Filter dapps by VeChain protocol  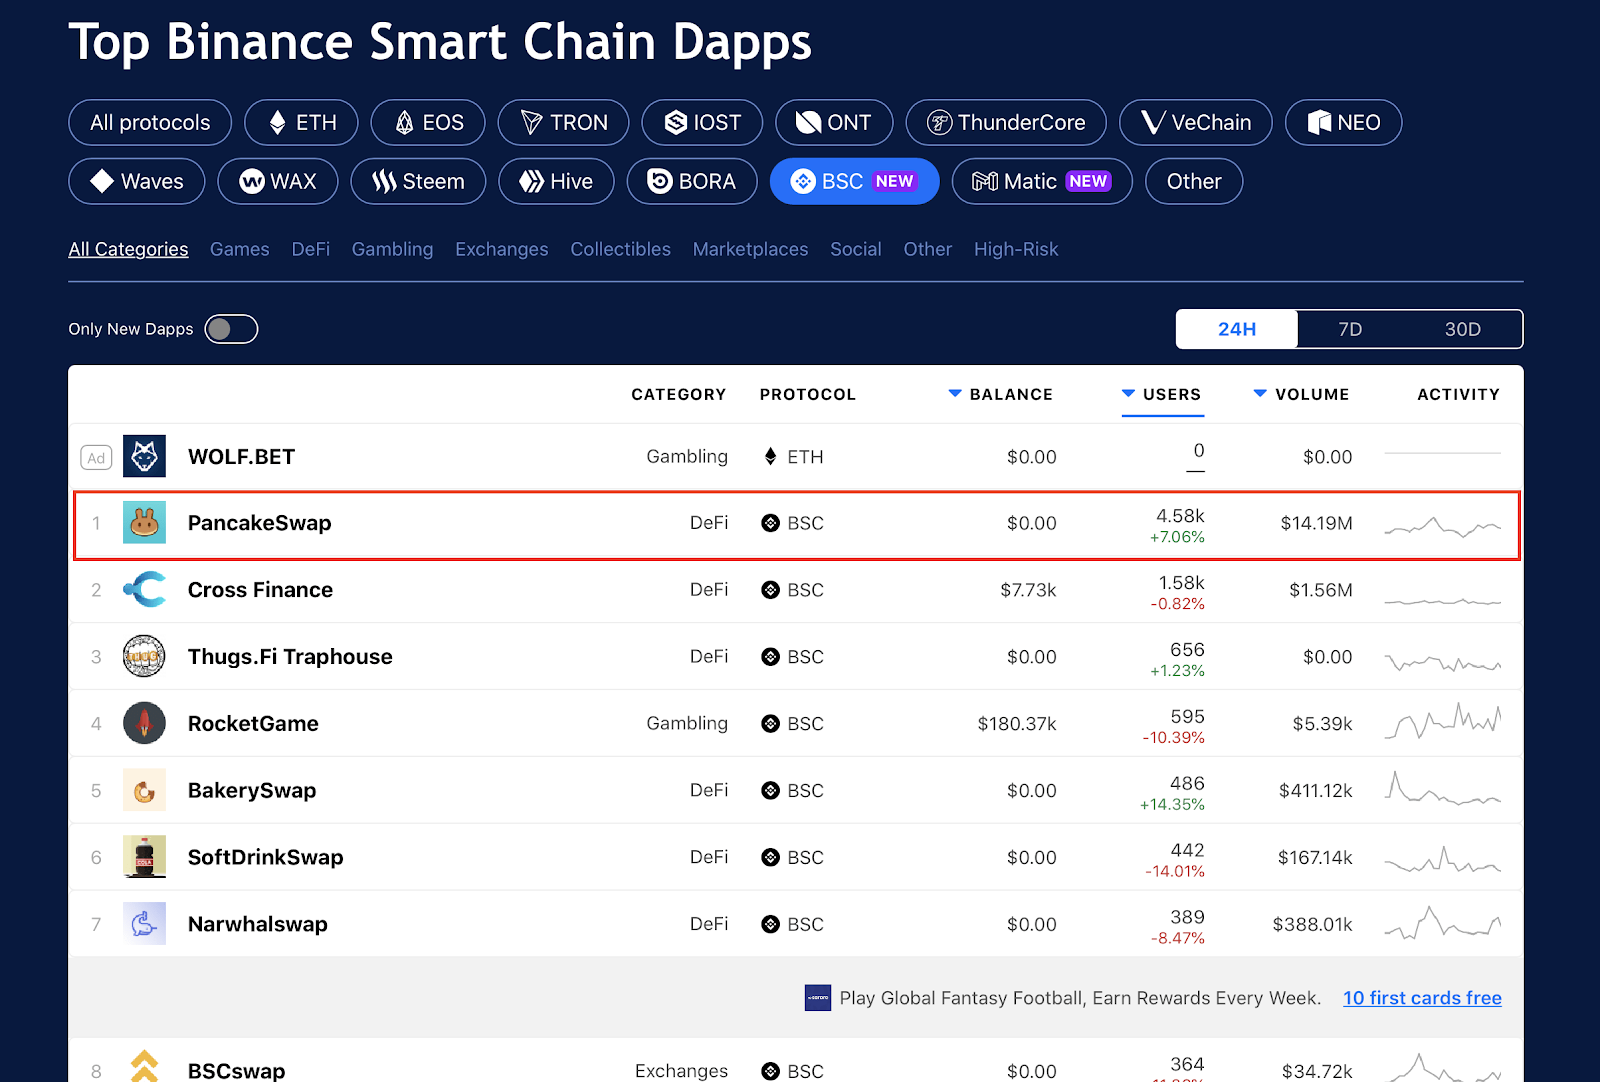tap(1196, 122)
